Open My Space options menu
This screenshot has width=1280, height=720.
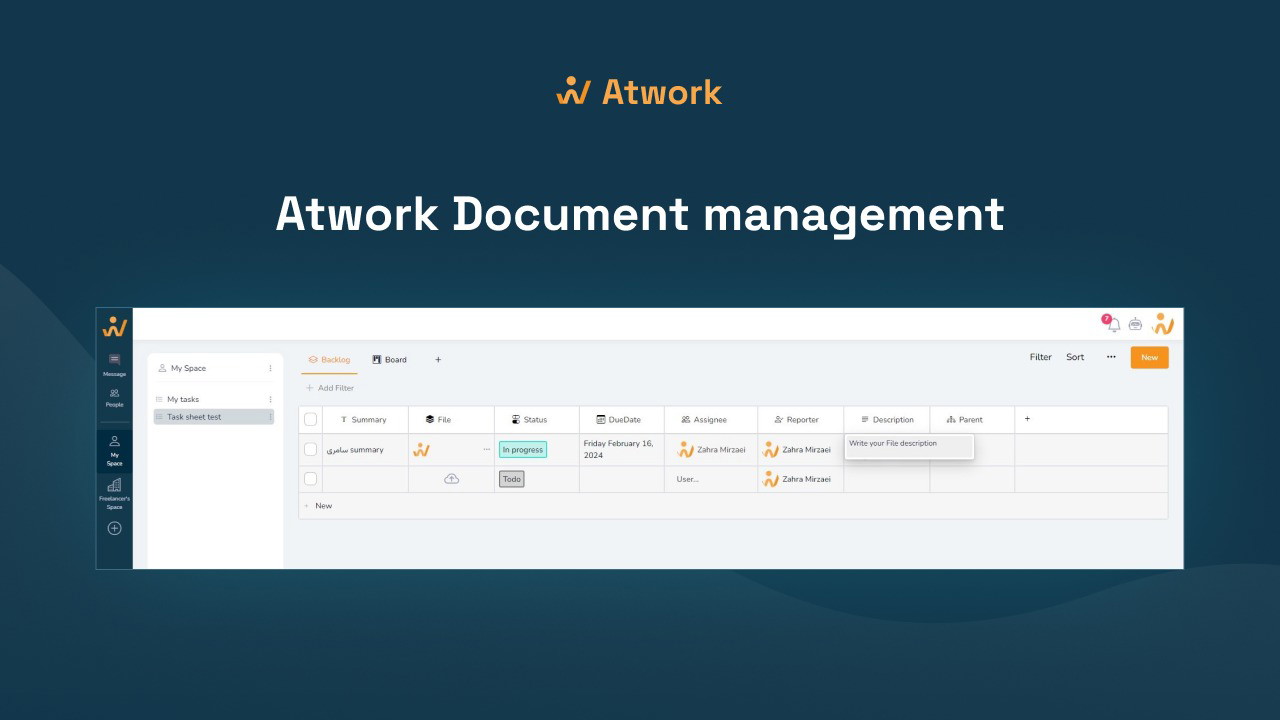[270, 368]
